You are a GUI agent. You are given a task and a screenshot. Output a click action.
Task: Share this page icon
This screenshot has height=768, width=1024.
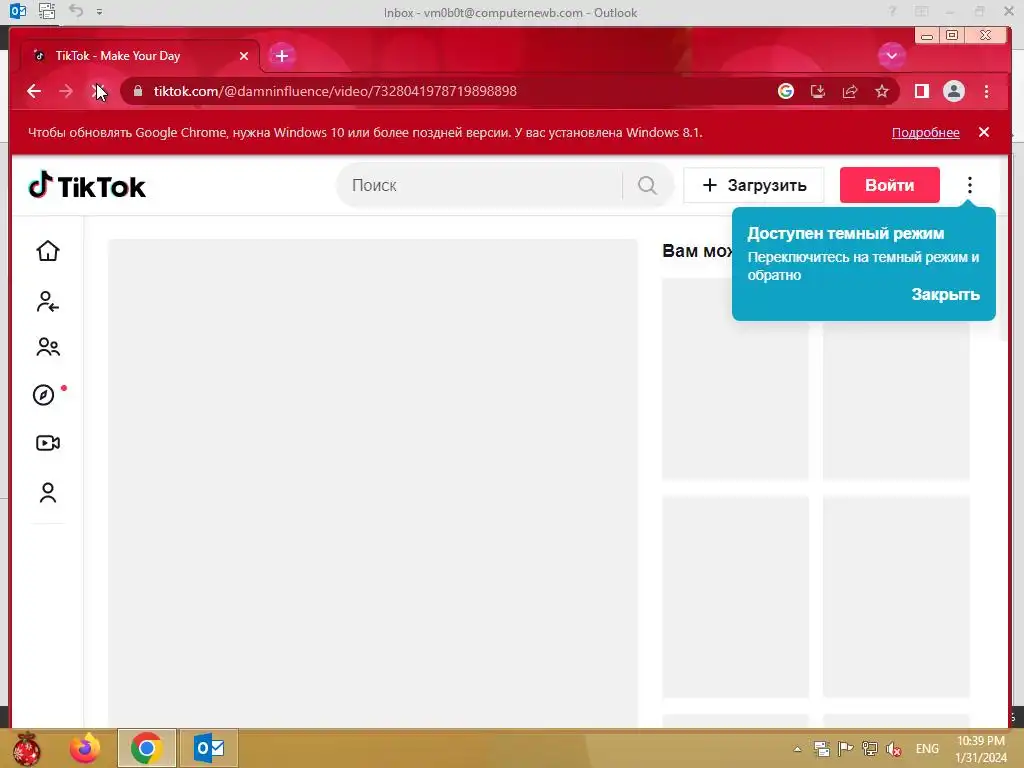coord(850,91)
